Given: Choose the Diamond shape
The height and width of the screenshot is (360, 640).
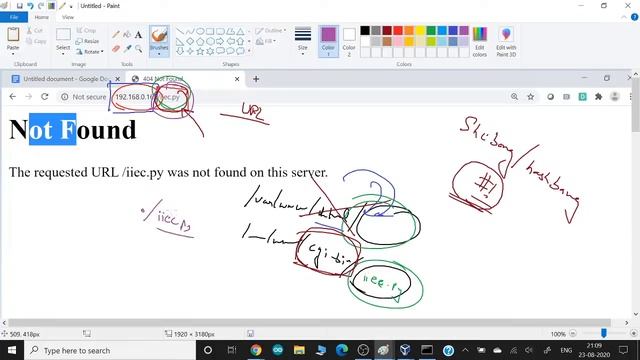Looking at the screenshot, I should point(190,41).
